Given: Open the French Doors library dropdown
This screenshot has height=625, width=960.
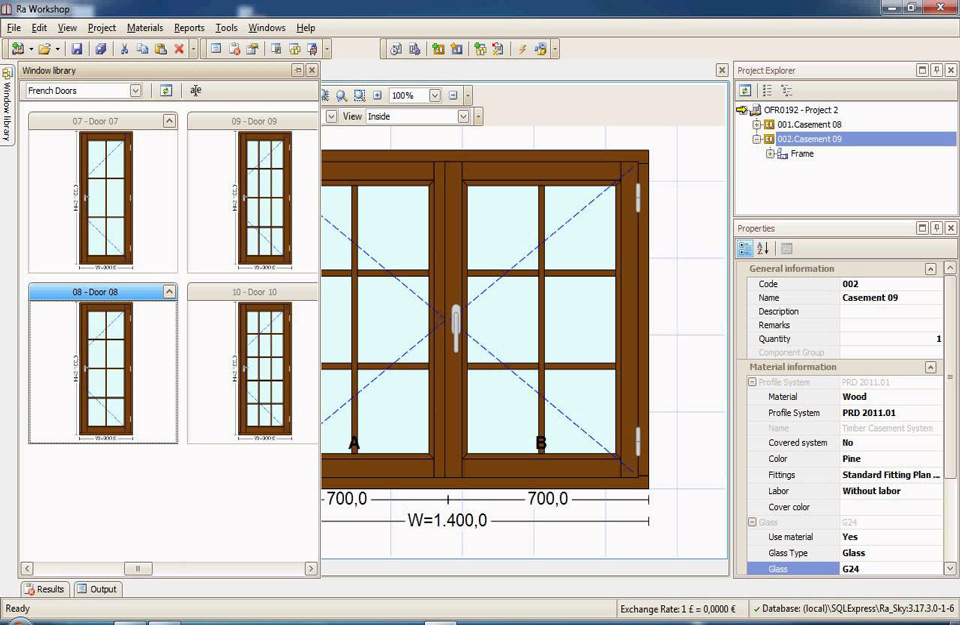Looking at the screenshot, I should [x=135, y=91].
